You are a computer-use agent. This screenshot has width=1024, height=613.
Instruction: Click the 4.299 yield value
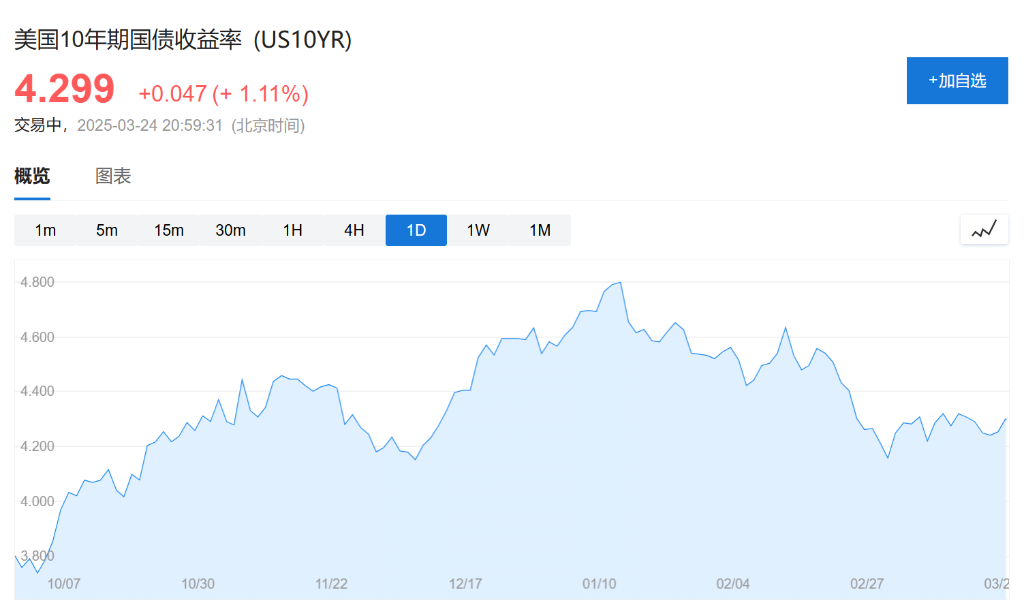(65, 90)
